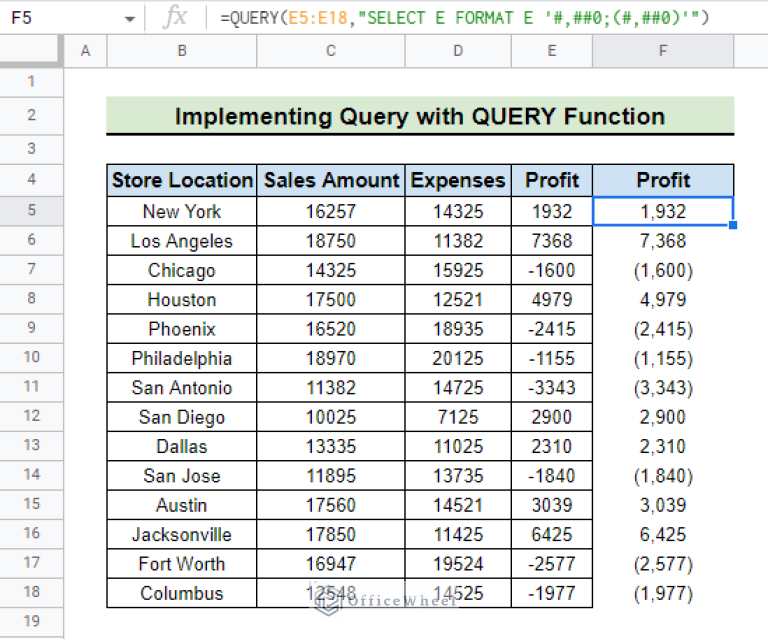Viewport: 768px width, 639px height.
Task: Click the sales amount 18970 cell
Action: (331, 358)
